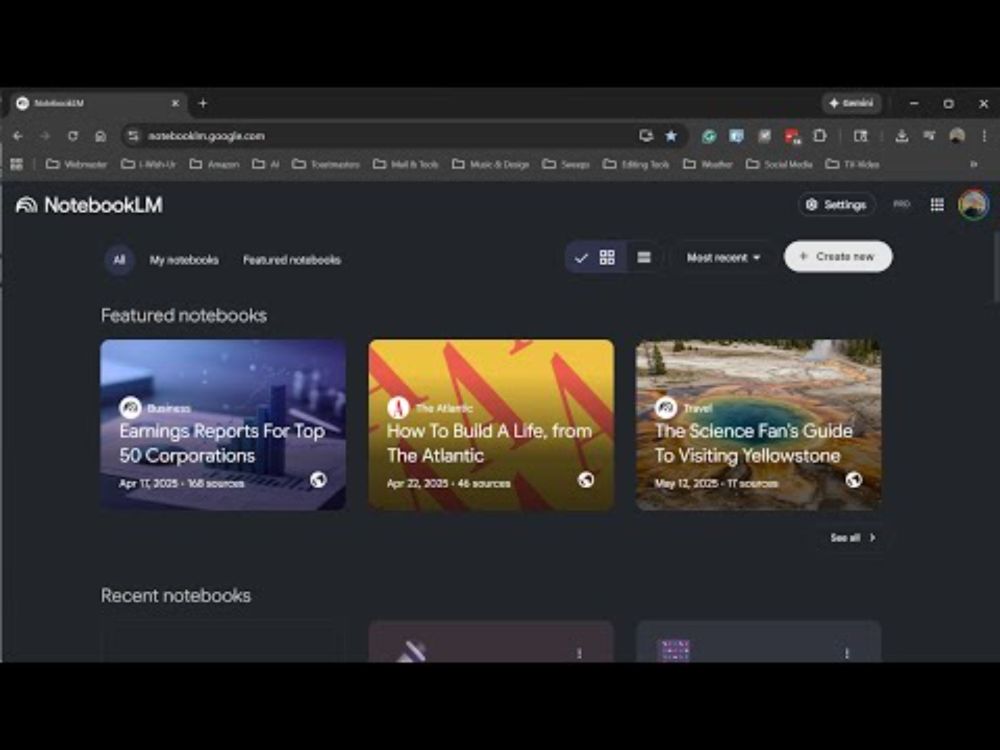The image size is (1000, 750).
Task: Click install app icon in address bar
Action: (646, 136)
